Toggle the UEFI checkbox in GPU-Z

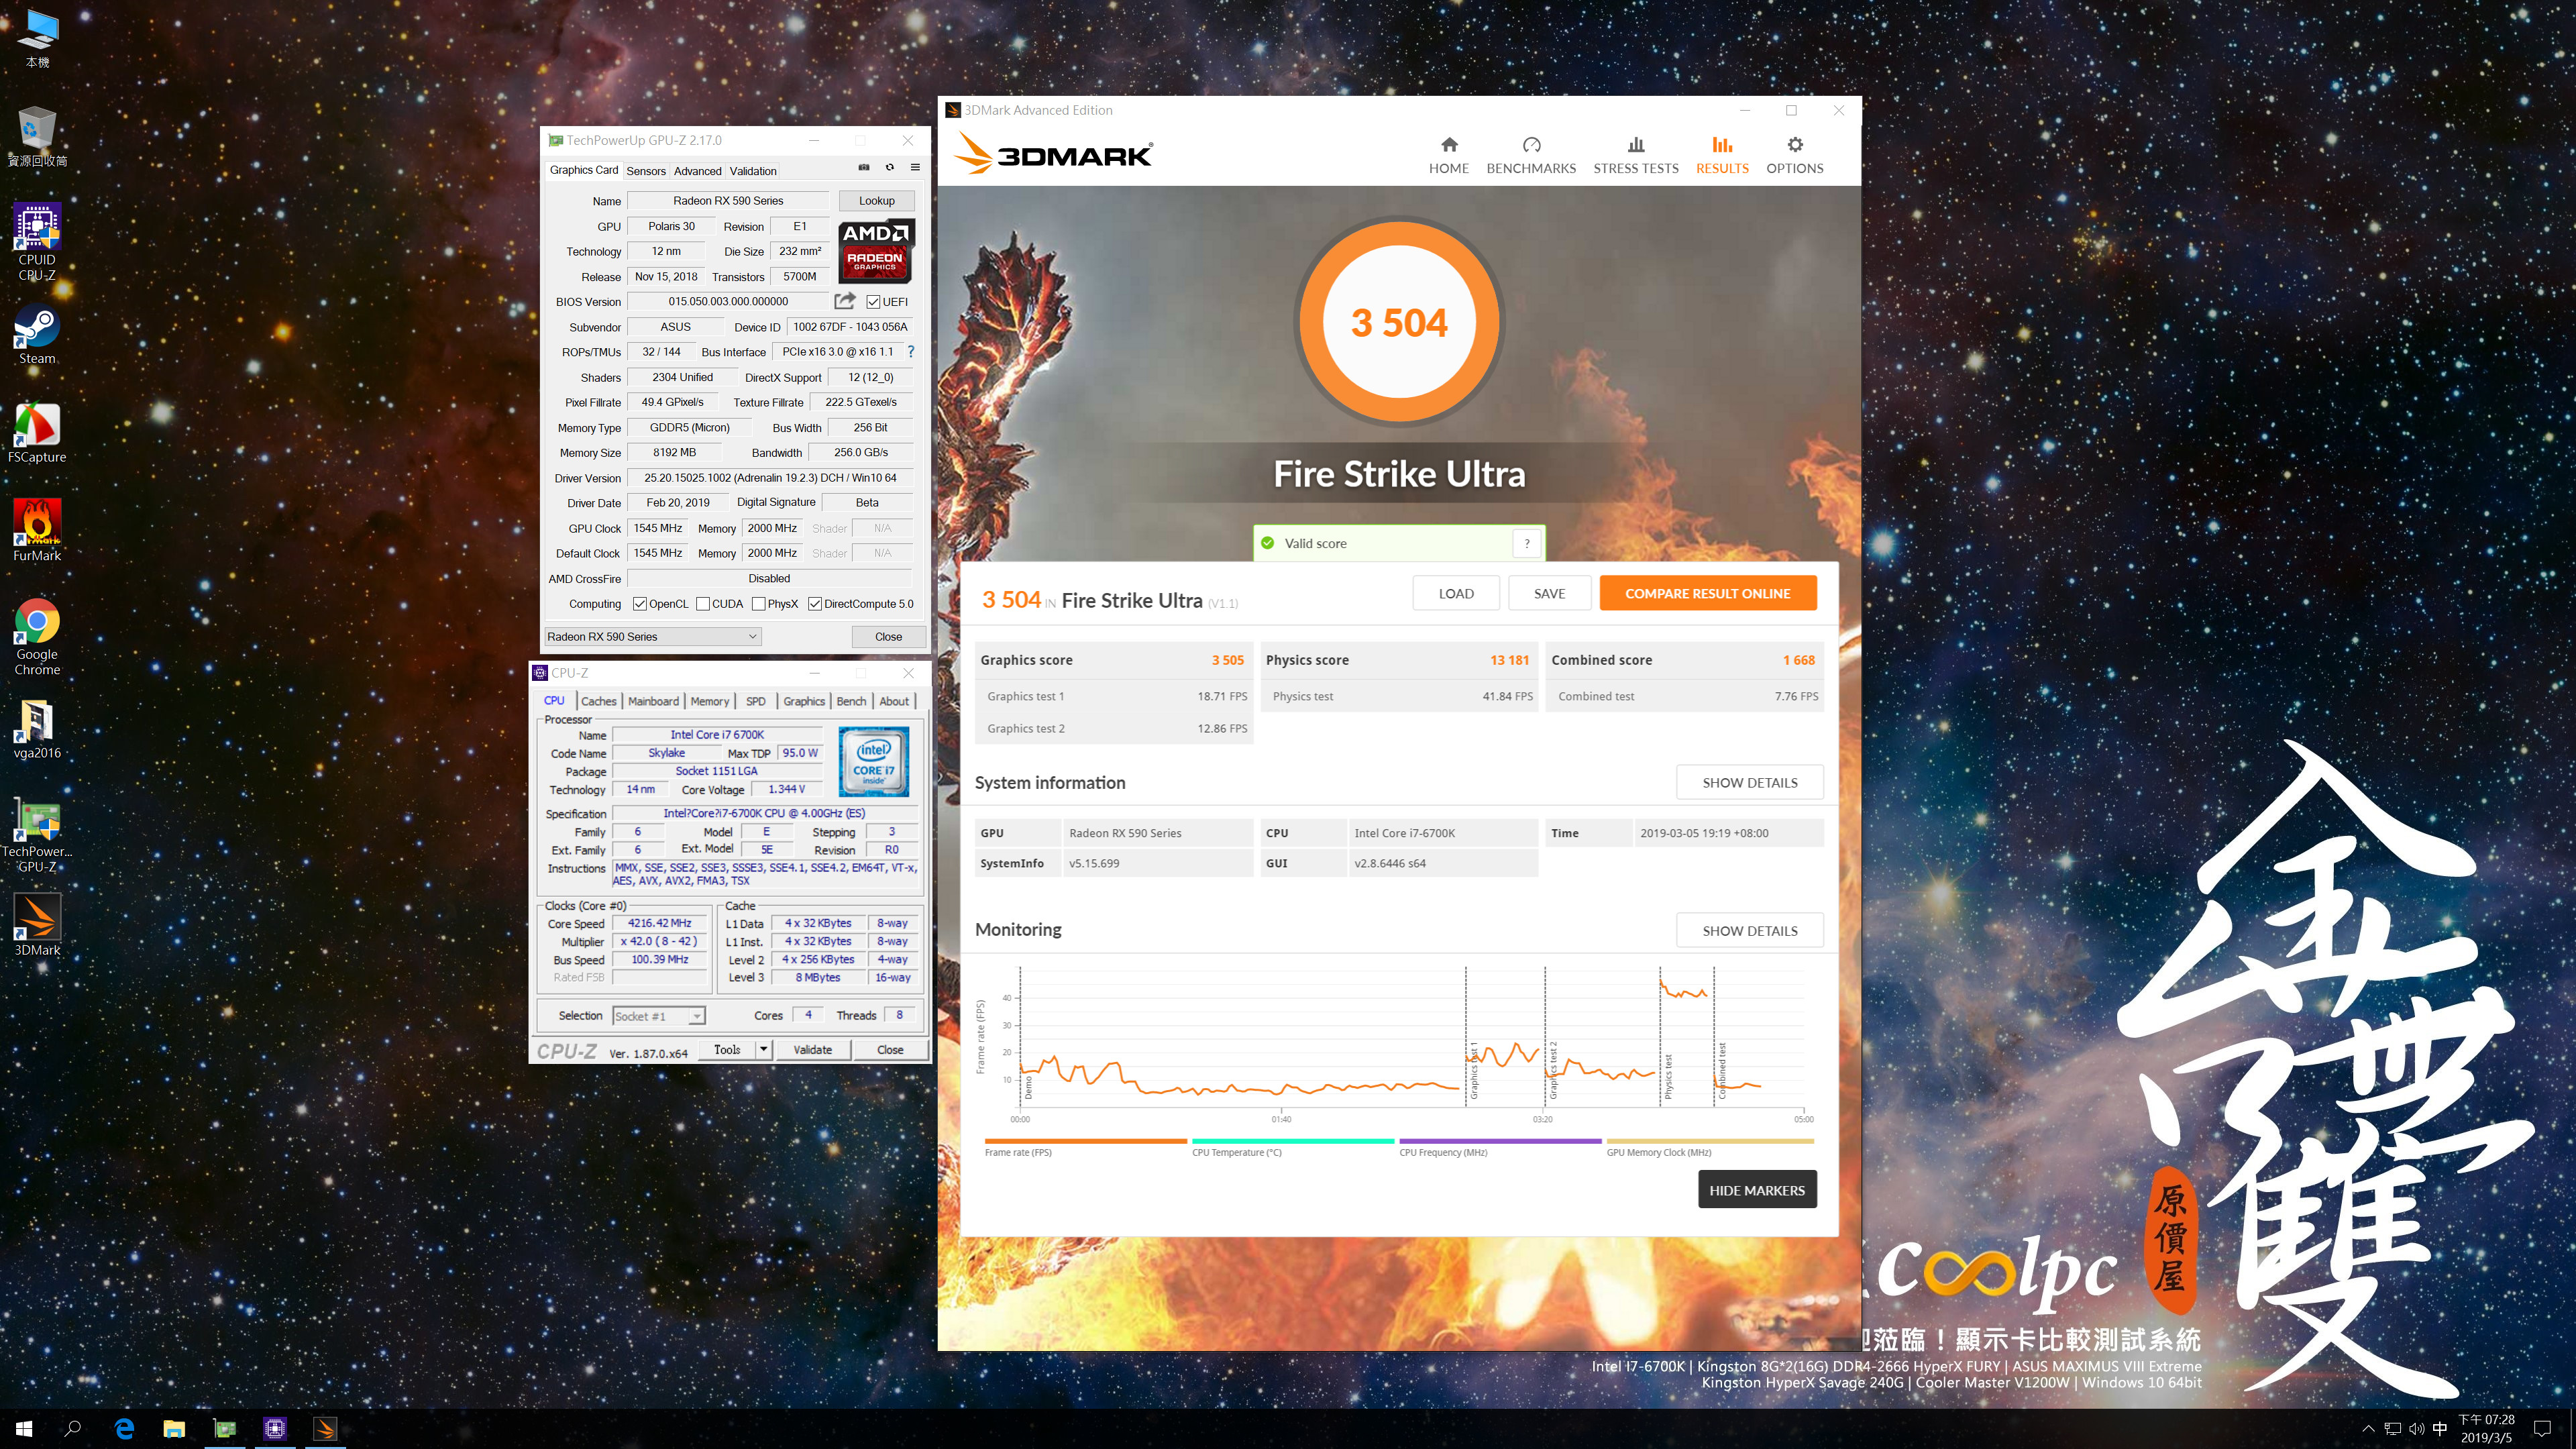[873, 302]
